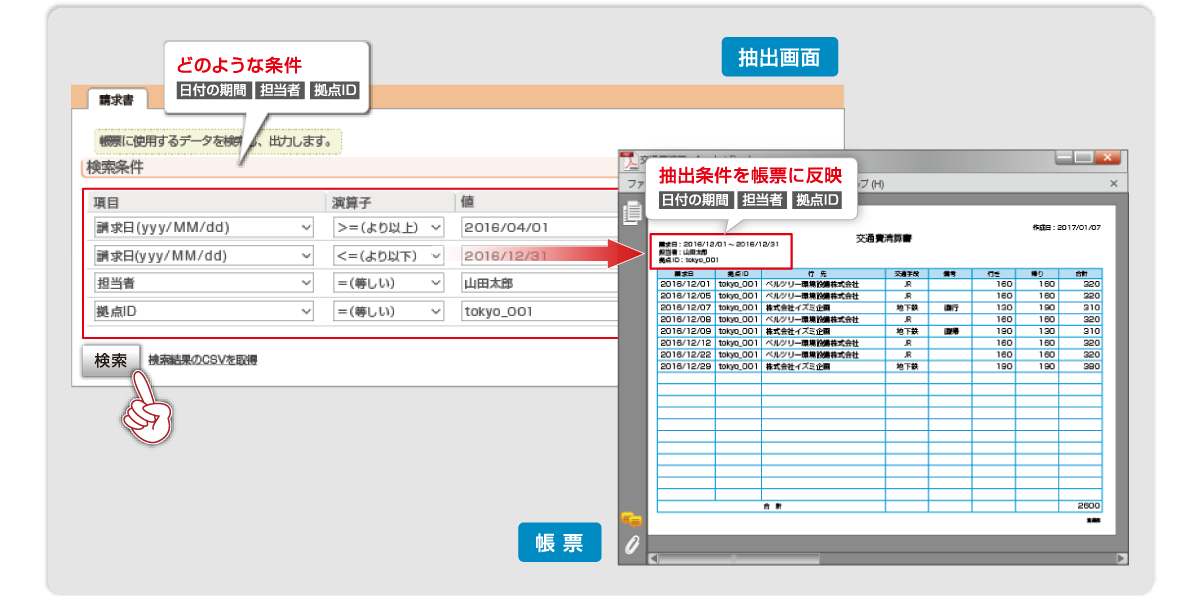Image resolution: width=1200 pixels, height=600 pixels.
Task: Select the 請求書 tab
Action: tap(117, 100)
